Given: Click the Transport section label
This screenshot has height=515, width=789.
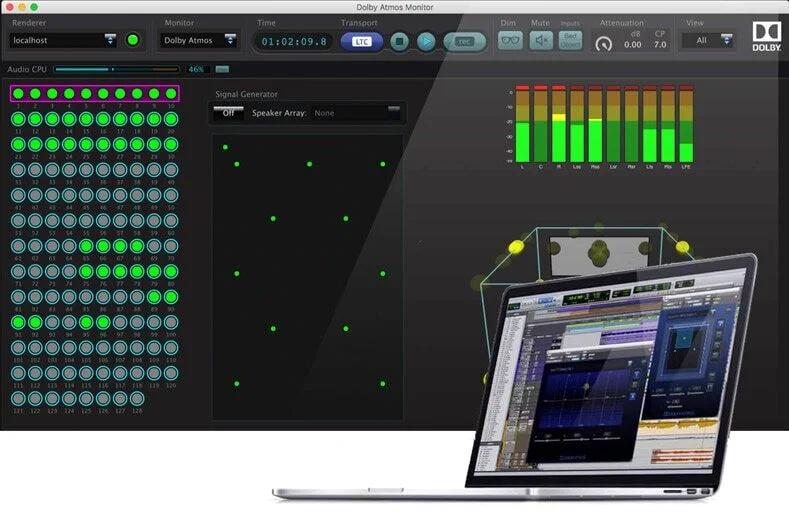Looking at the screenshot, I should 359,23.
